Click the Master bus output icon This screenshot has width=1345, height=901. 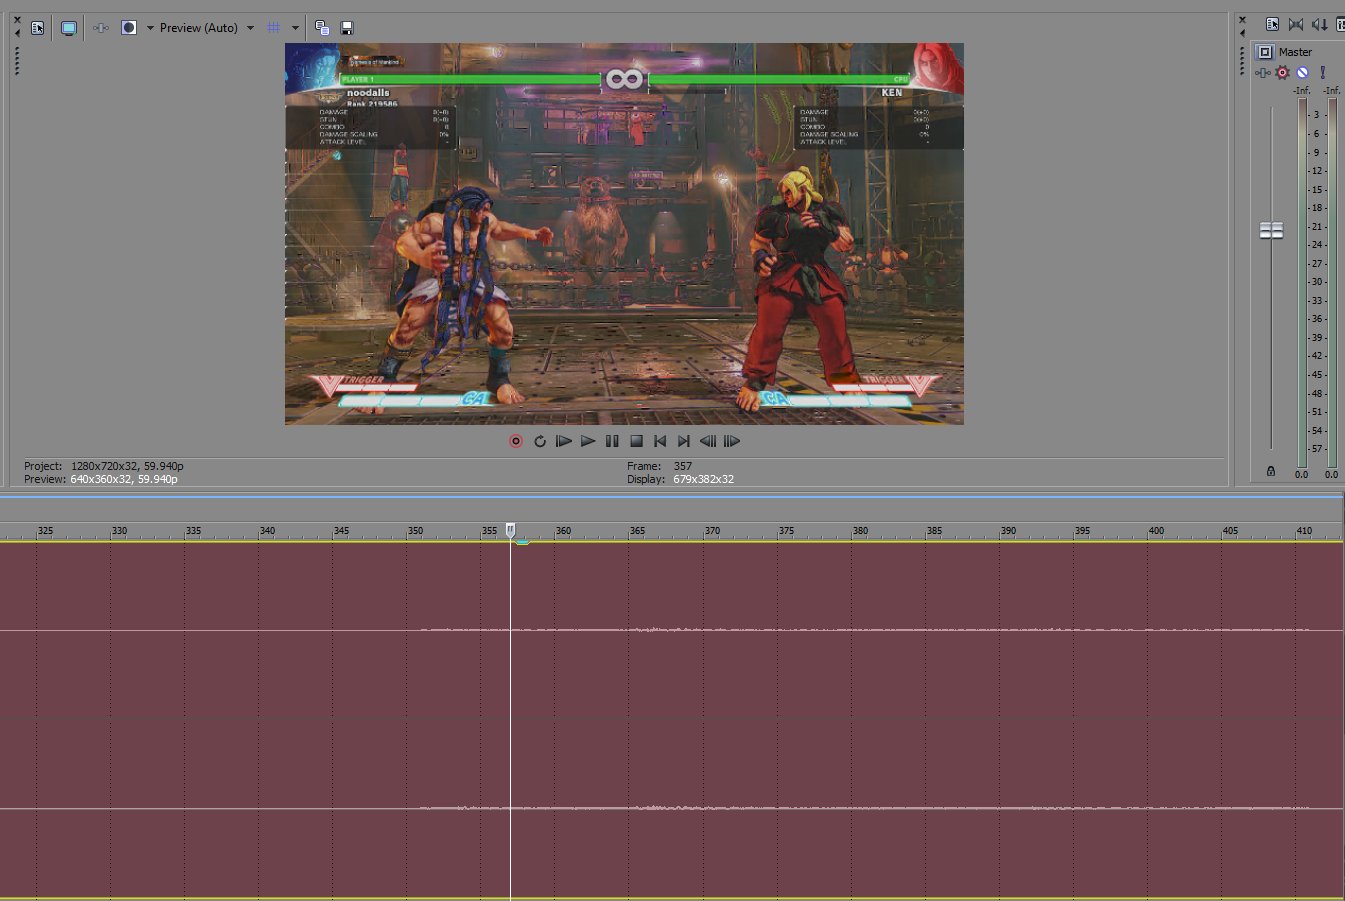[1265, 52]
